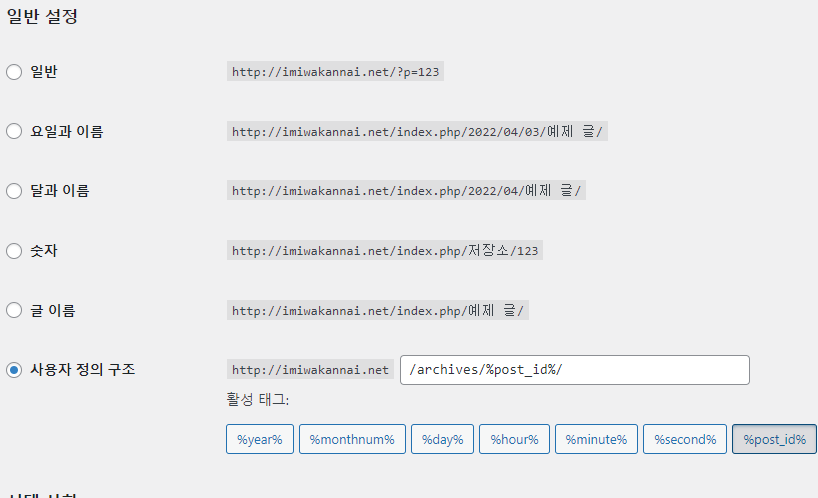Click the 2022/04/03 example URL text

(417, 131)
